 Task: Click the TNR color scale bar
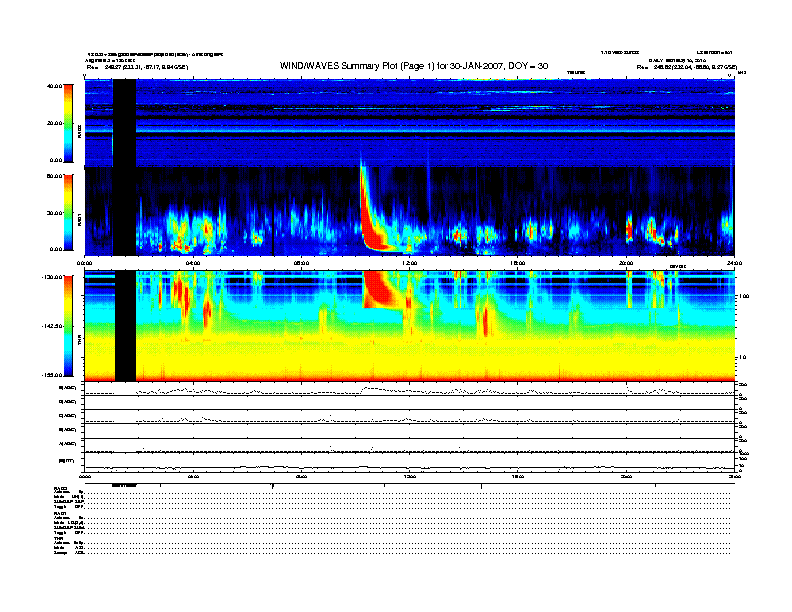[x=68, y=326]
